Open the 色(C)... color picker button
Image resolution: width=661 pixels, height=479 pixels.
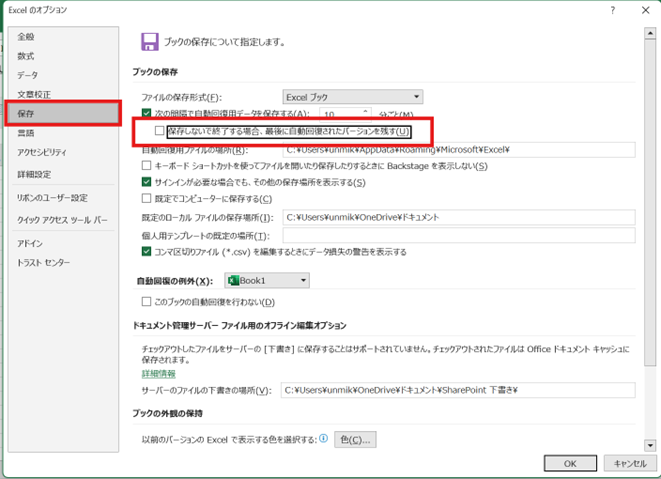(x=354, y=439)
